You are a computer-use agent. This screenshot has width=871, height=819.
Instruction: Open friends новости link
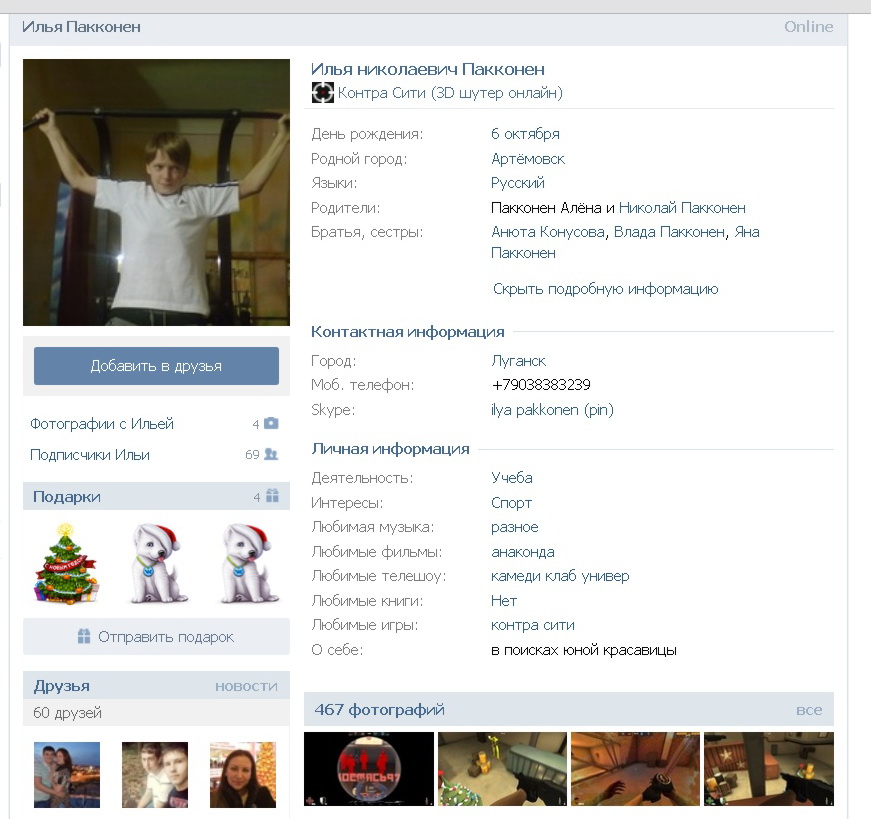pyautogui.click(x=246, y=686)
